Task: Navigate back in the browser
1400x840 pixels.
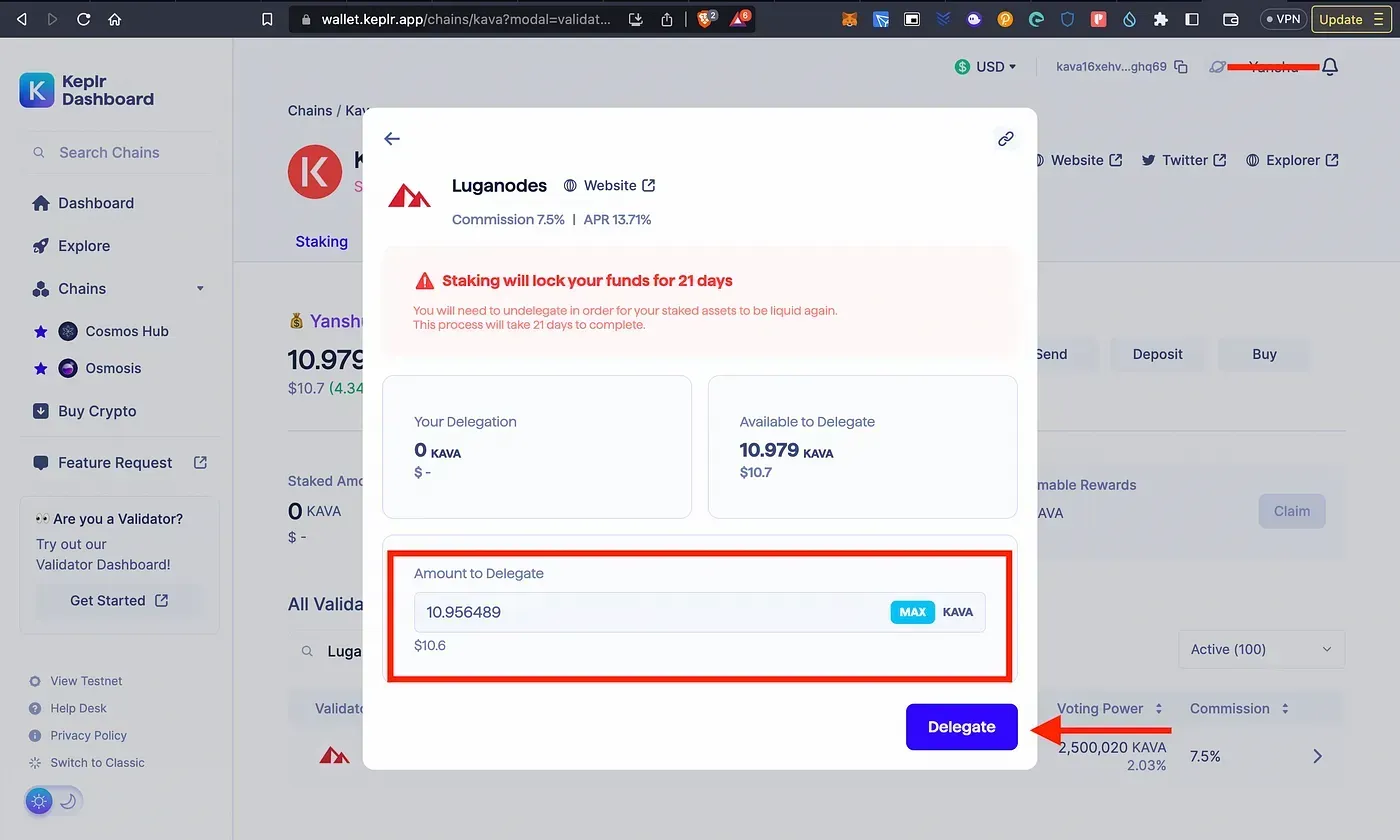Action: tap(22, 19)
